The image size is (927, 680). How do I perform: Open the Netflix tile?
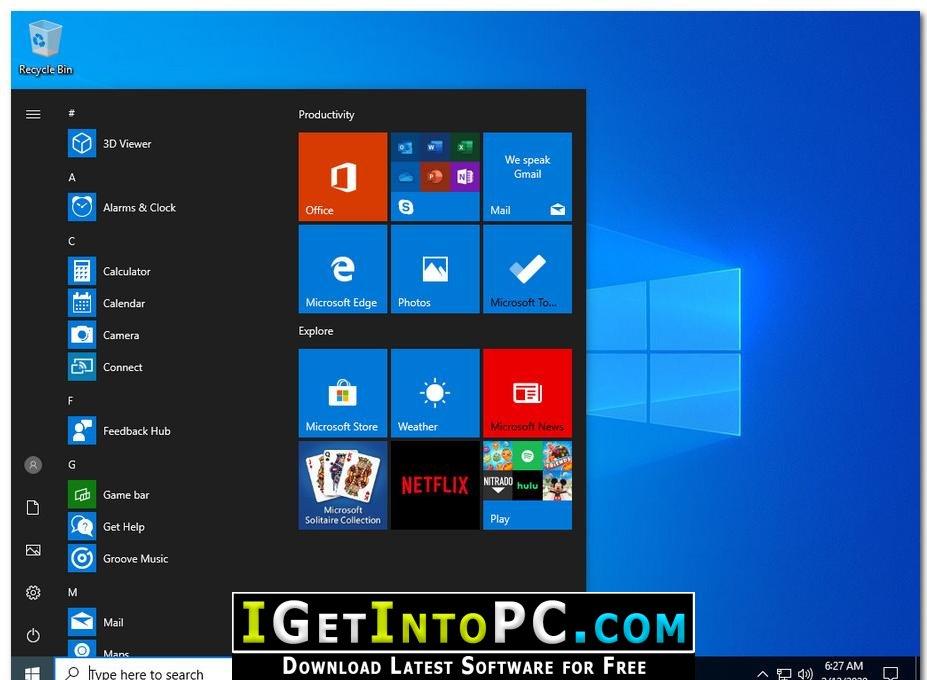pyautogui.click(x=435, y=485)
